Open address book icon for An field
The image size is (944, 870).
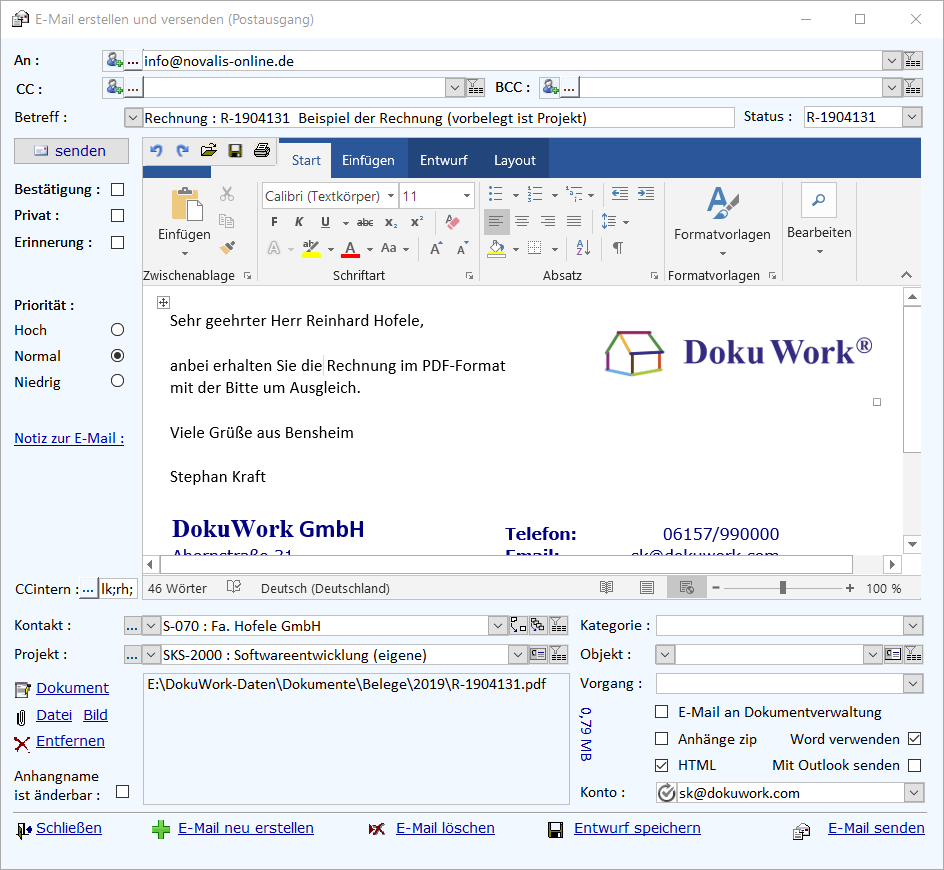coord(113,61)
